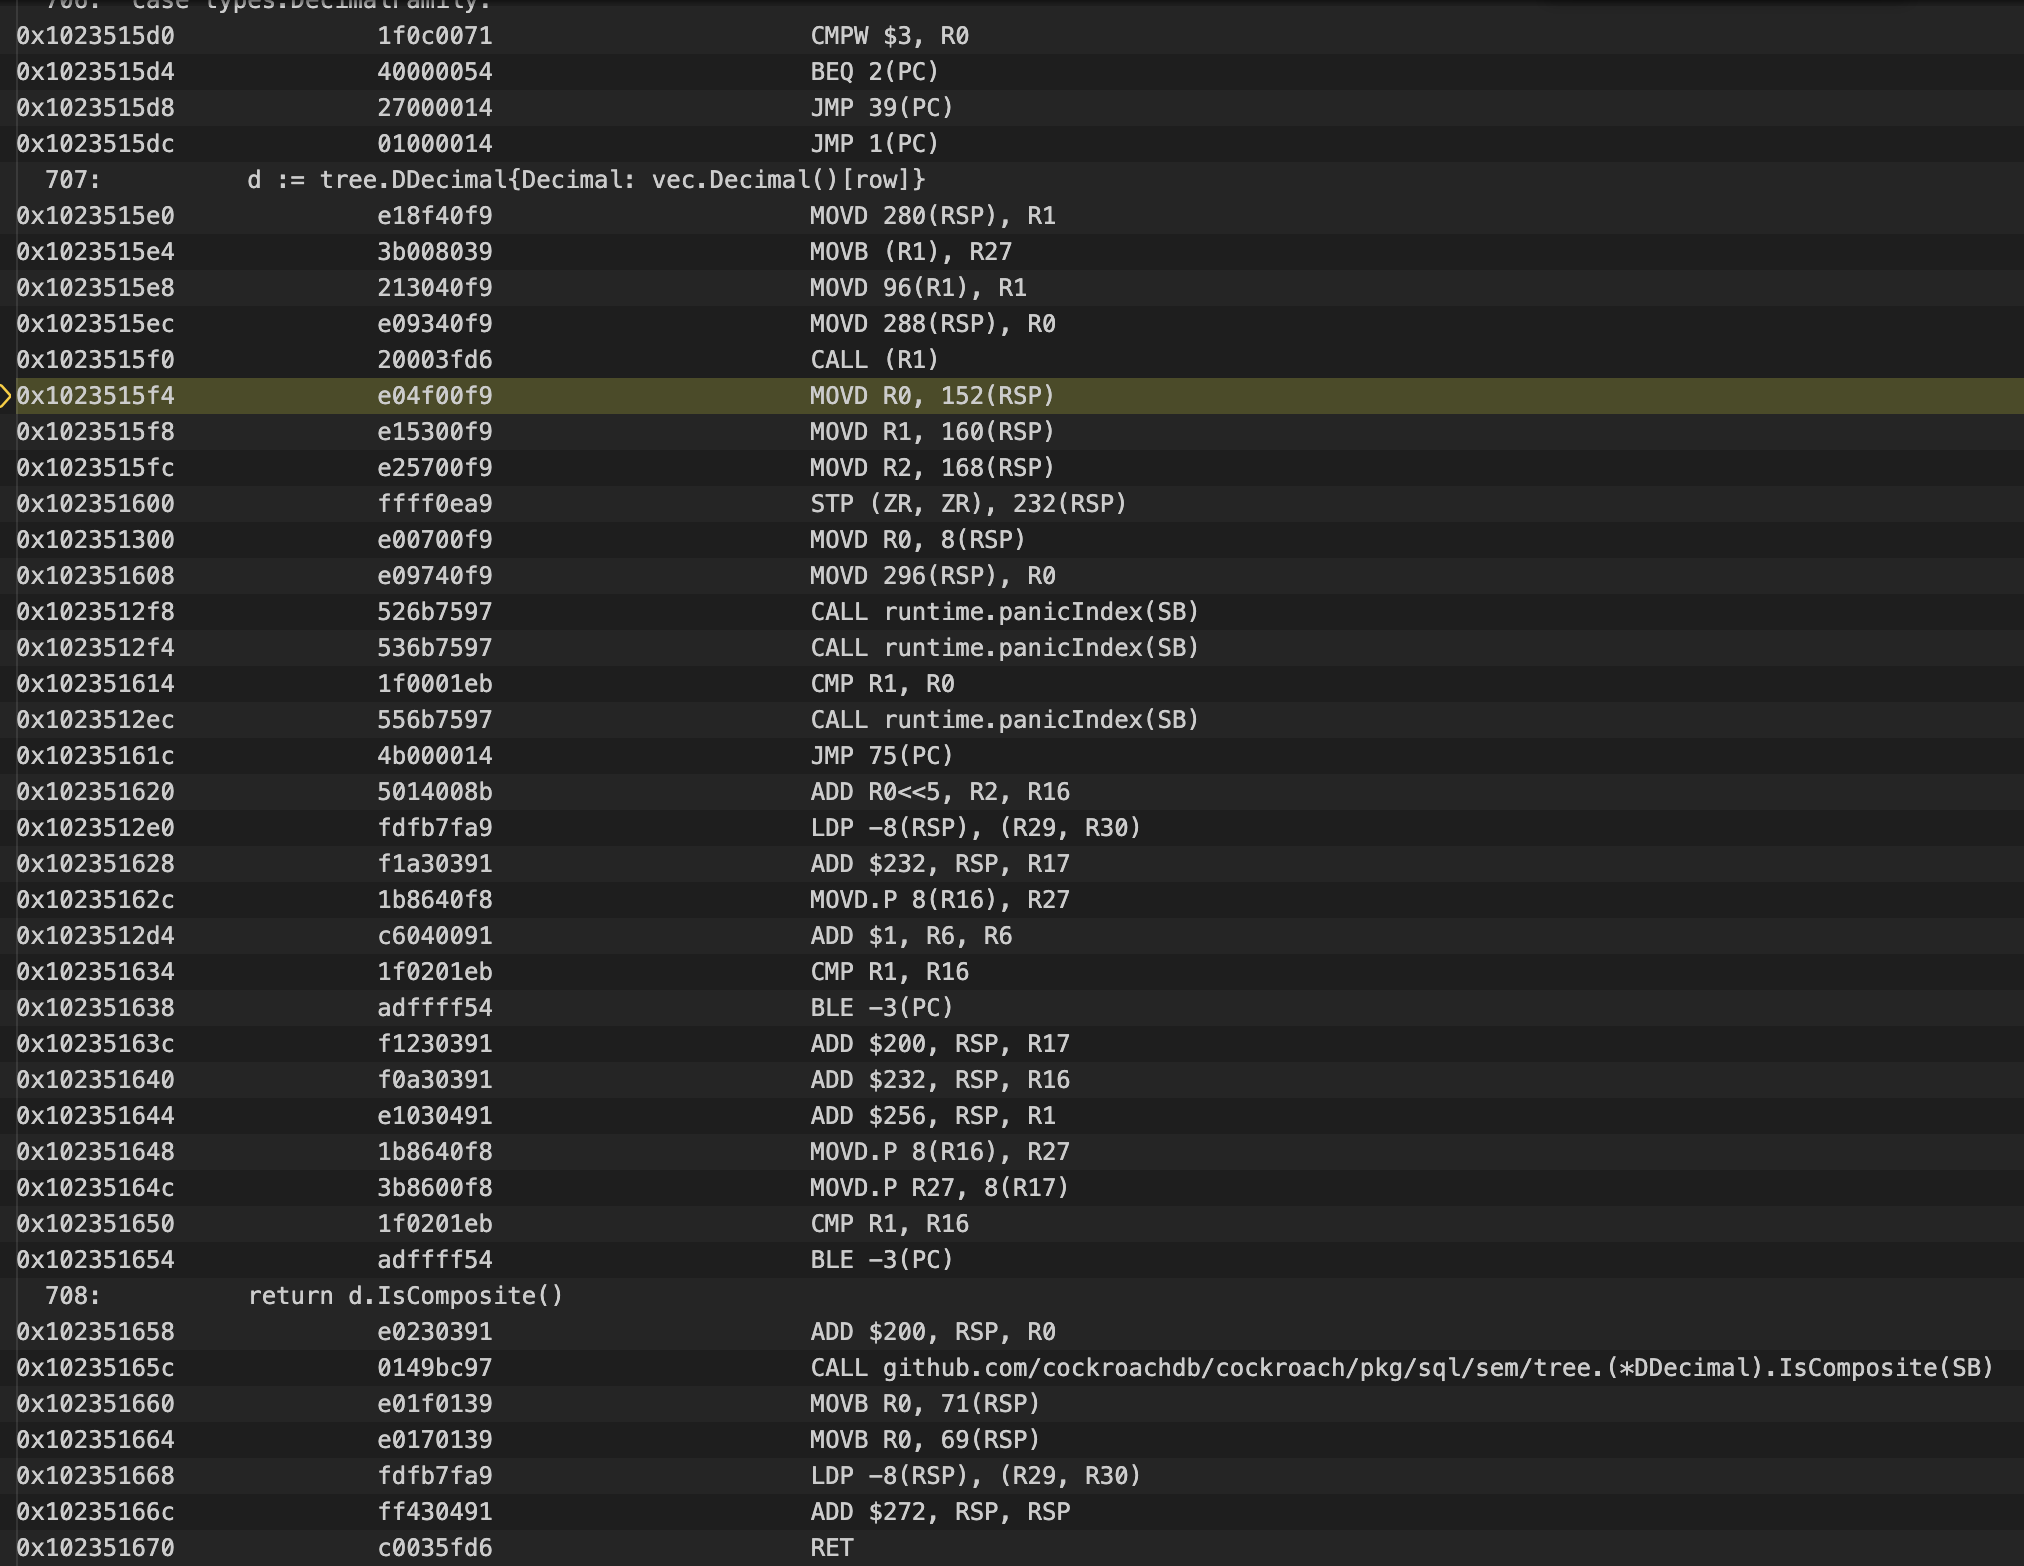Click MOVD R1, 160(RSP) instruction
The width and height of the screenshot is (2024, 1566).
[932, 432]
